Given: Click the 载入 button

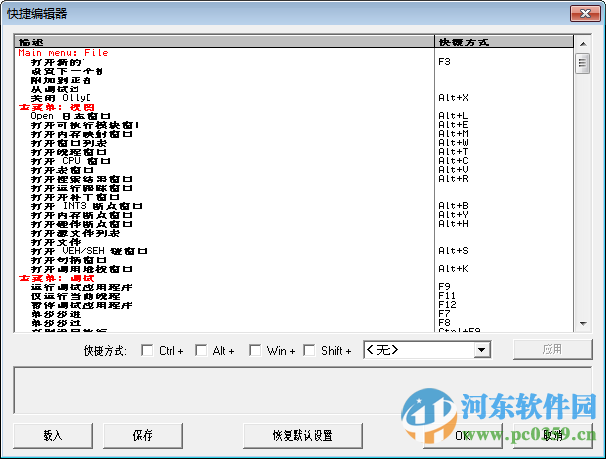Looking at the screenshot, I should point(53,435).
